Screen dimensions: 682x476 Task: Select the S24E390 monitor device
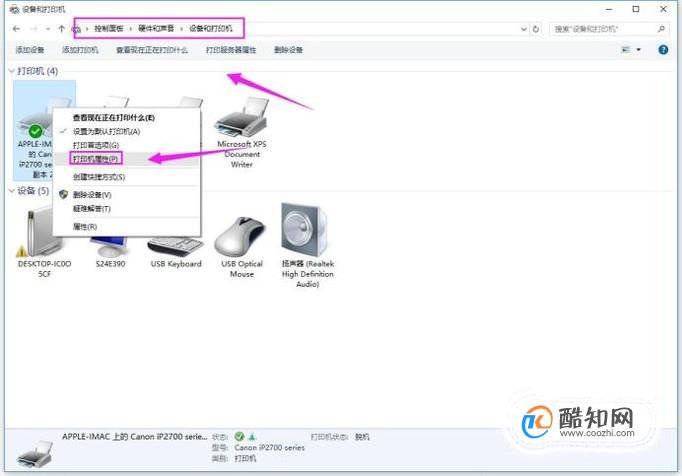coord(110,252)
